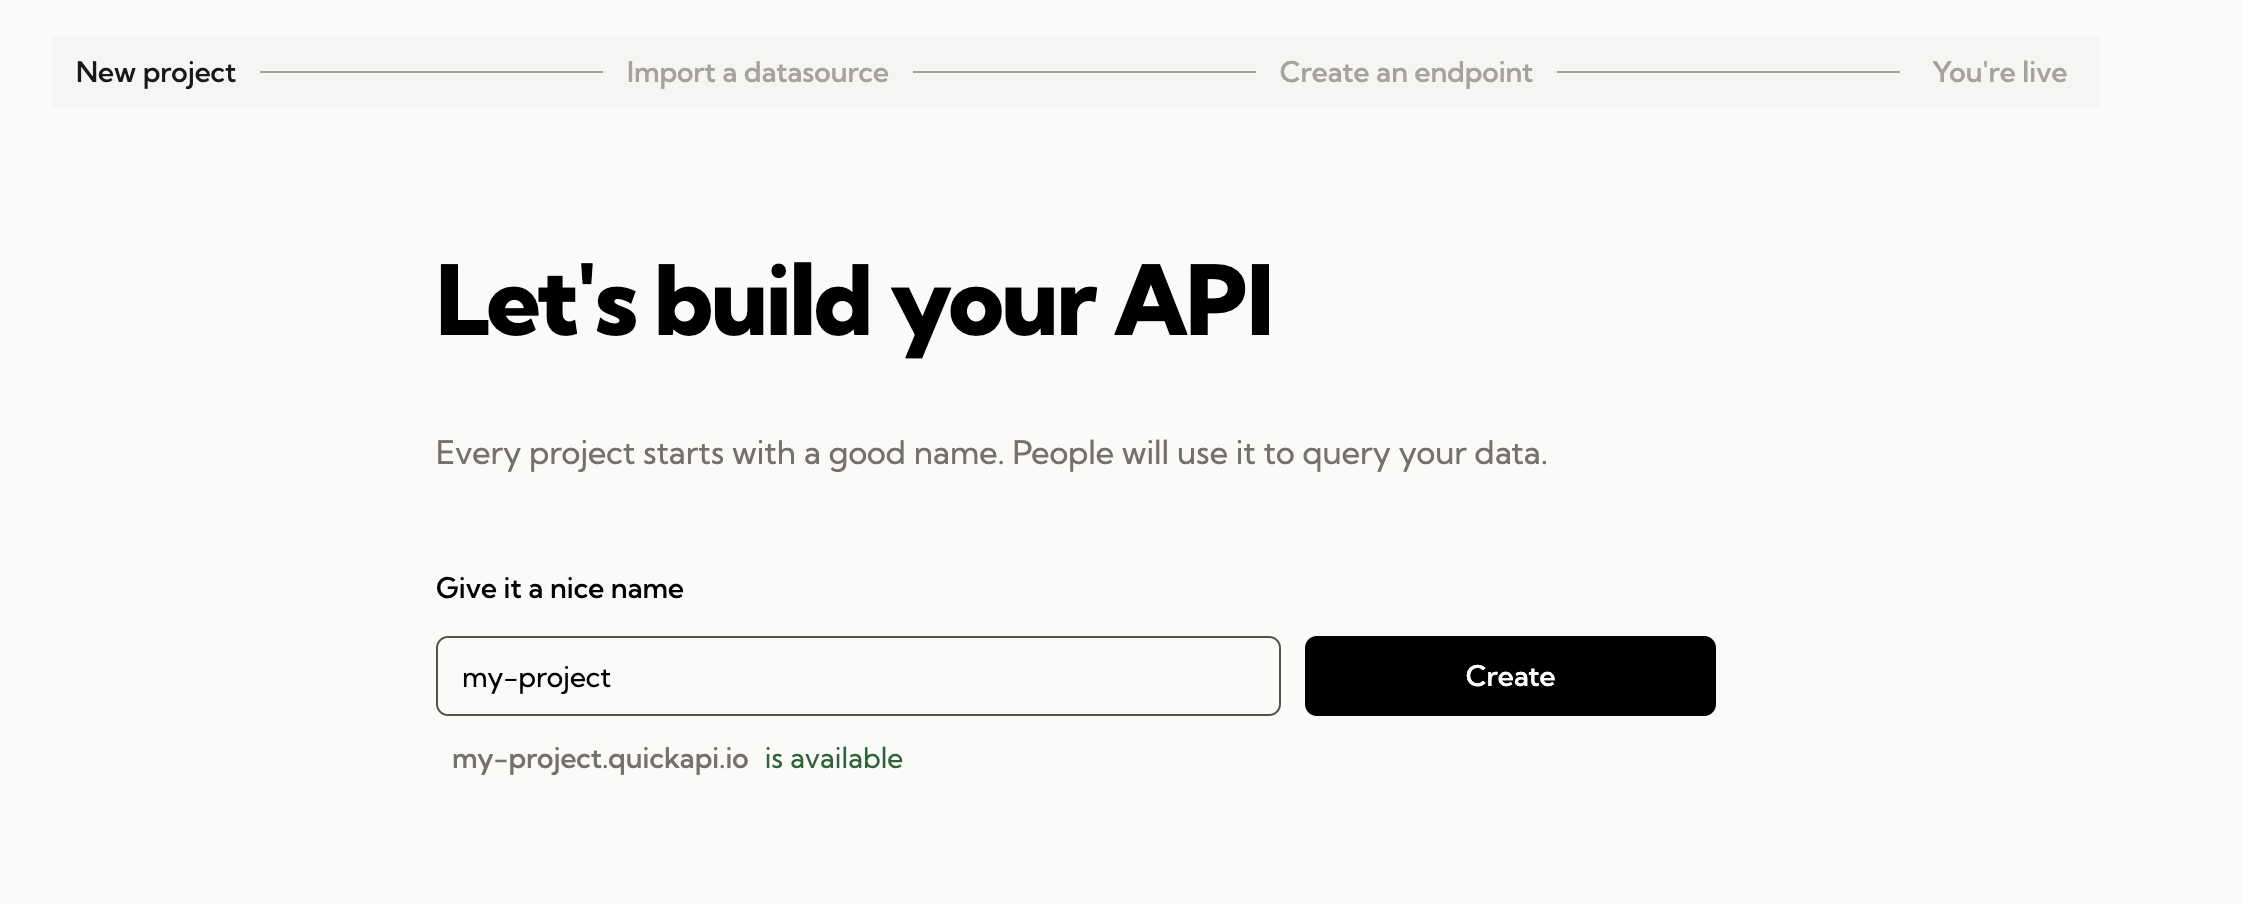Select the New project step
The image size is (2242, 904).
pyautogui.click(x=156, y=72)
